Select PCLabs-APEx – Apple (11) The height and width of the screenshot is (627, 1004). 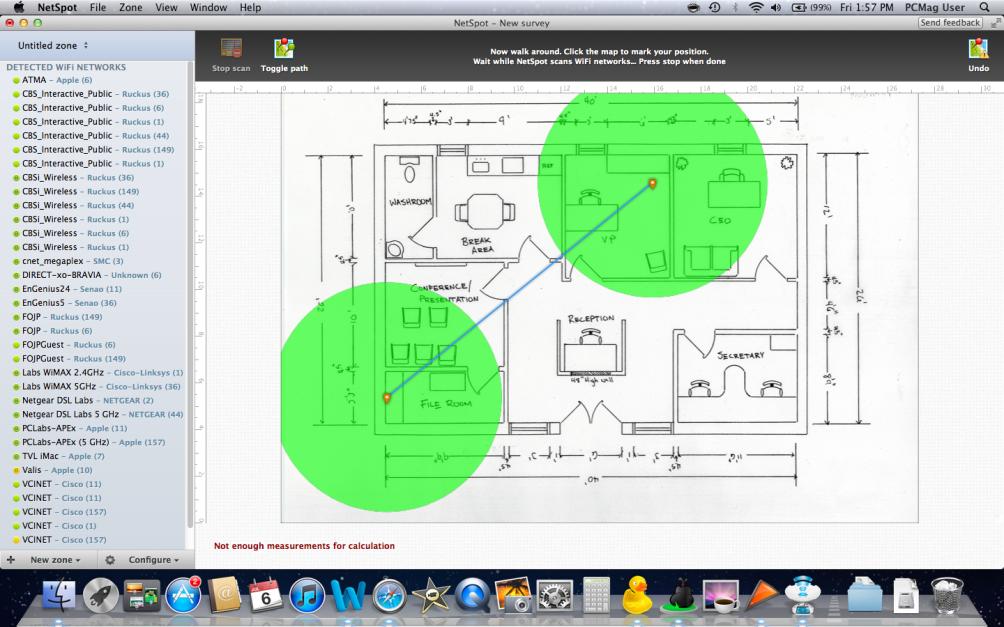pos(74,428)
